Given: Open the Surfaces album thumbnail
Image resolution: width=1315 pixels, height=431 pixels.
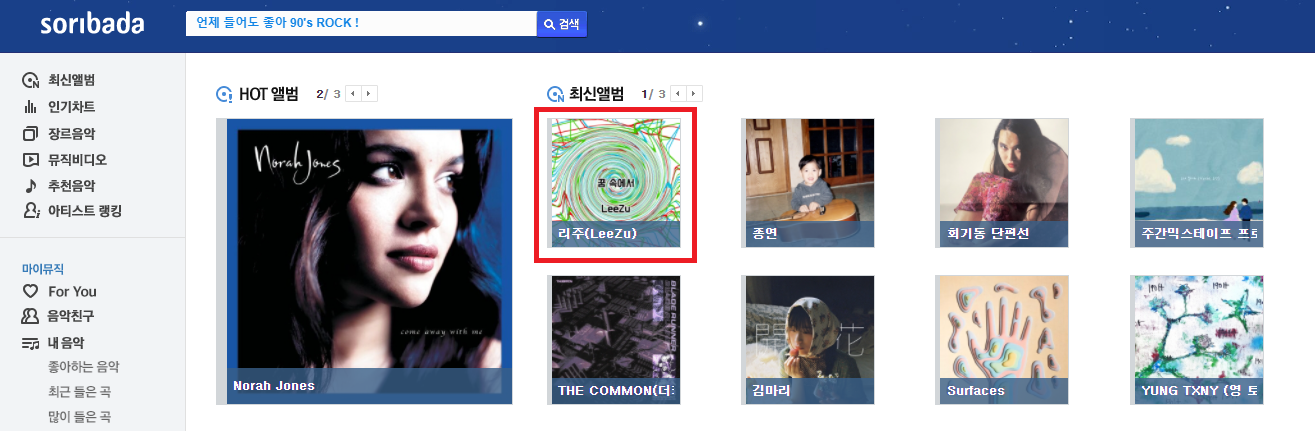Looking at the screenshot, I should tap(1002, 339).
